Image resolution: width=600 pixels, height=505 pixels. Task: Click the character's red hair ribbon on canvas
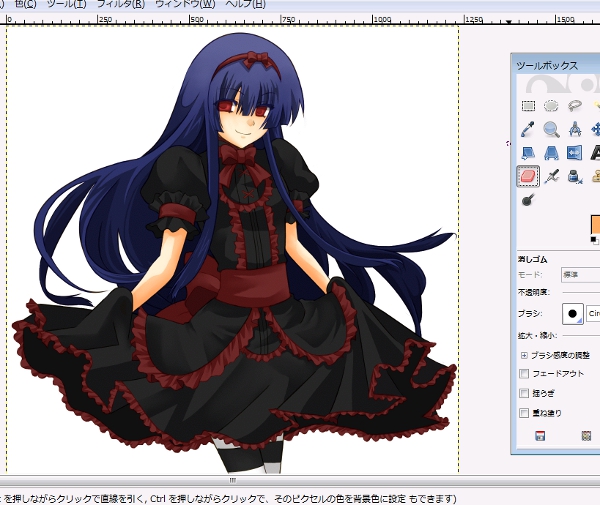pos(260,58)
